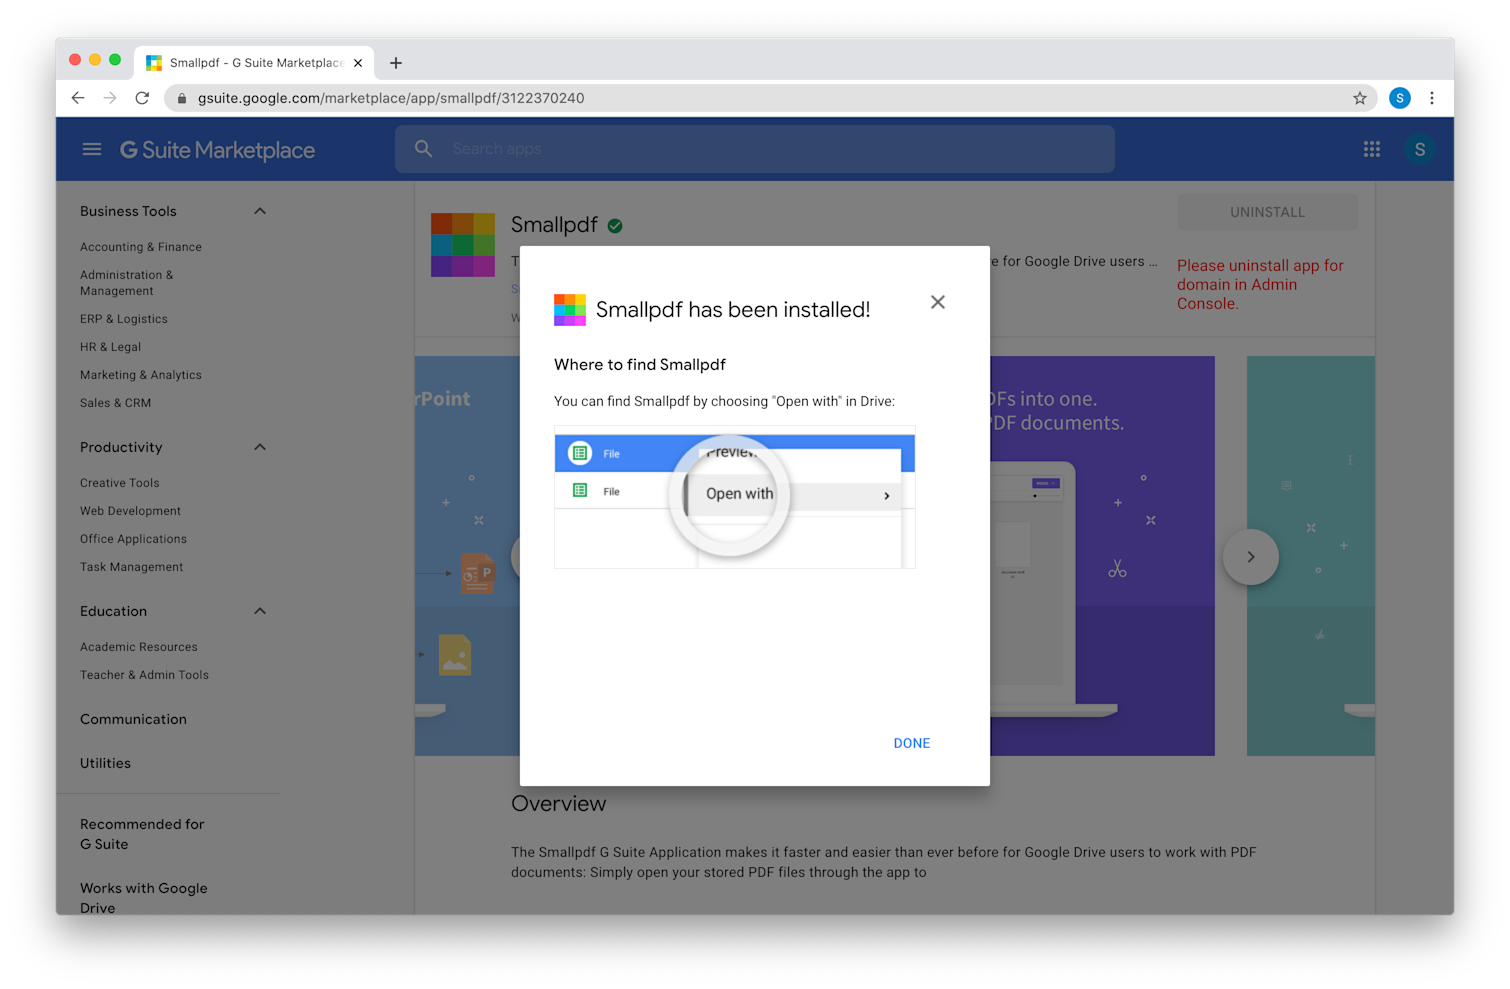Click the purple PDF merge slide

1102,556
